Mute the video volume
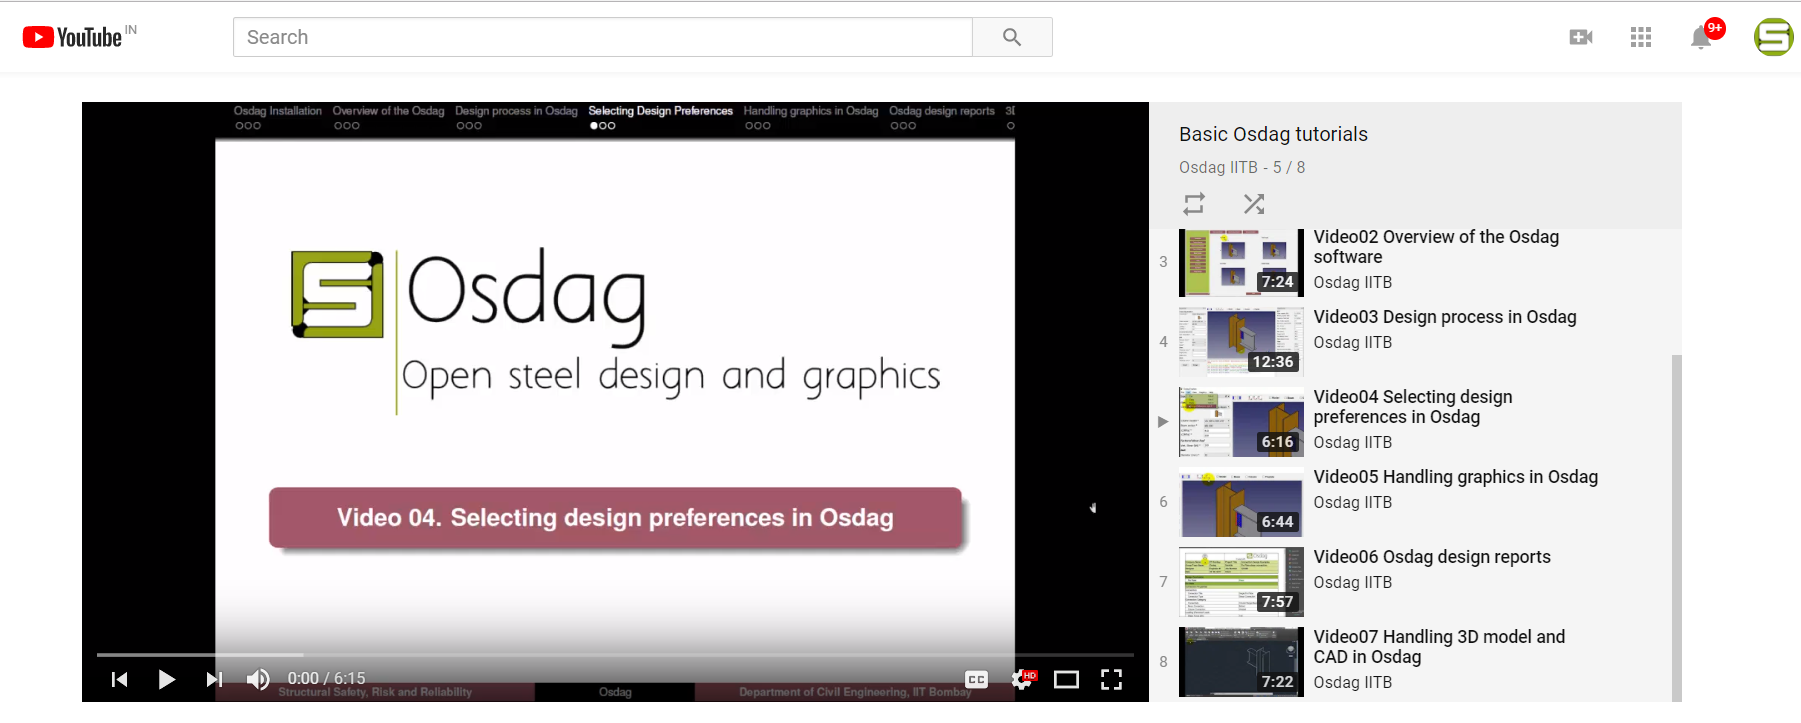Screen dimensions: 1801x723 (x=258, y=679)
